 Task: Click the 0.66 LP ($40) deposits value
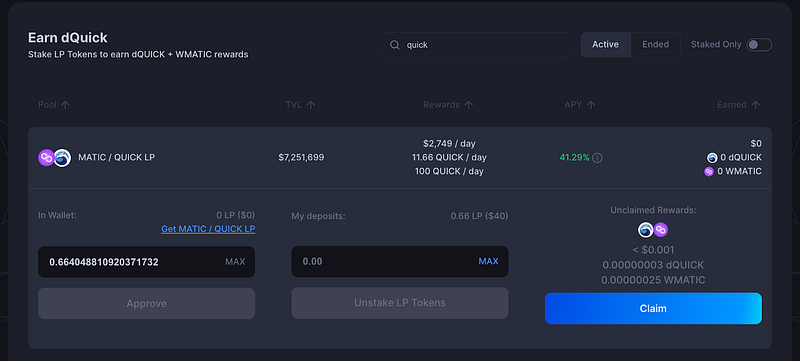pyautogui.click(x=480, y=216)
